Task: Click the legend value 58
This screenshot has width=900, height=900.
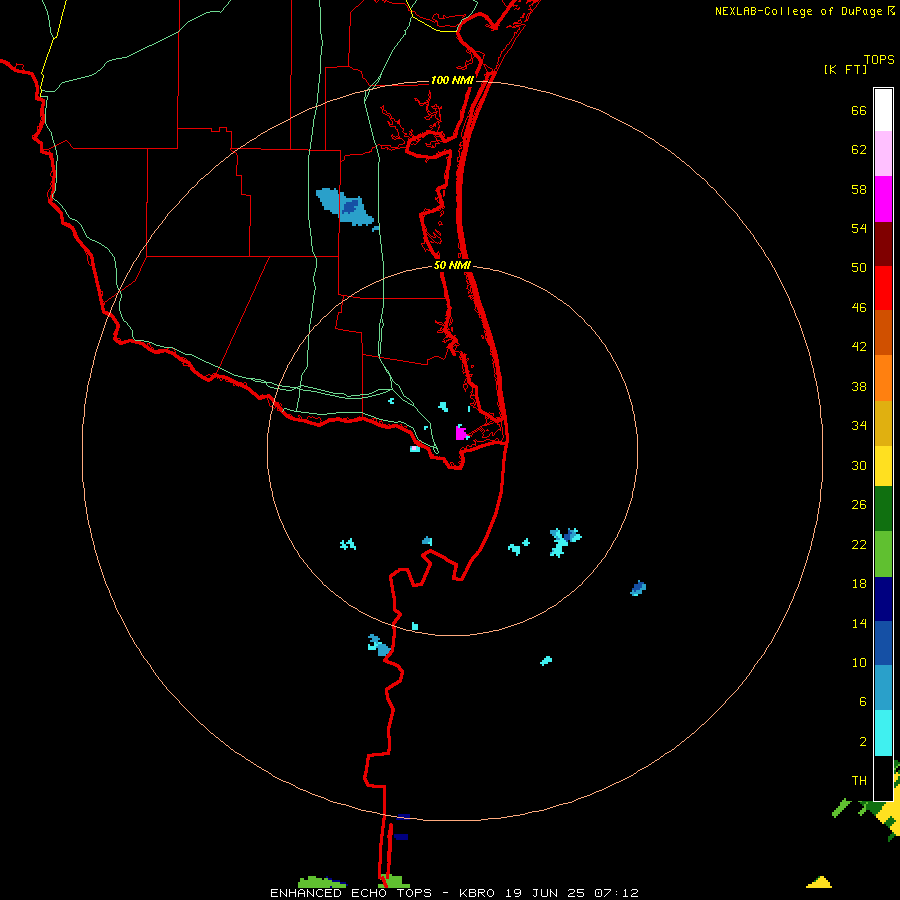Action: [859, 189]
